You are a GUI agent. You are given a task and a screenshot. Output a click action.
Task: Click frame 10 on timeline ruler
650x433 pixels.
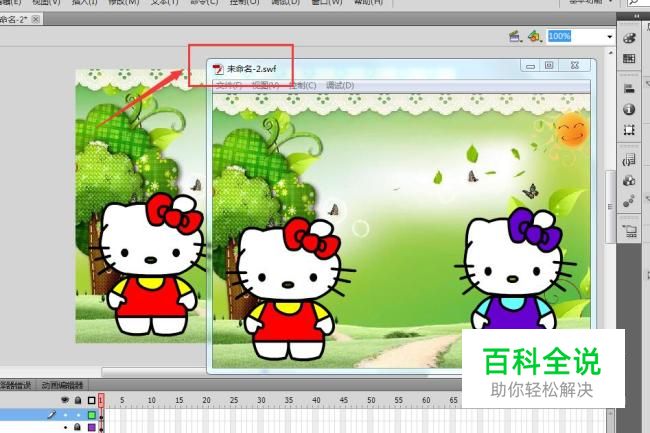click(151, 400)
